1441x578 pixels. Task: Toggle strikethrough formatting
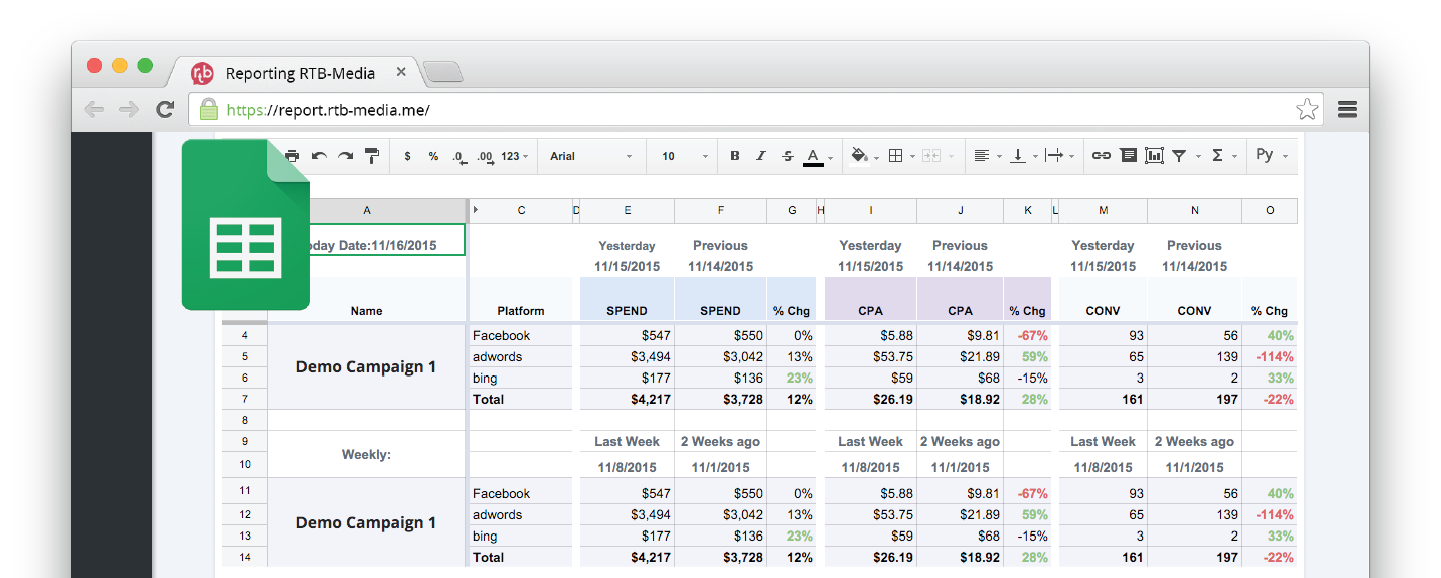point(788,156)
